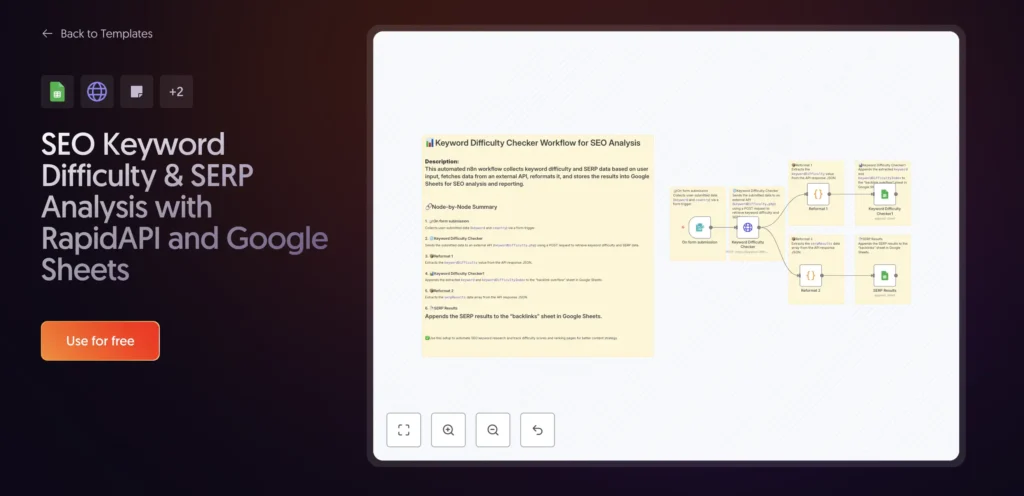Reset the canvas zoom level
This screenshot has height=496, width=1024.
pyautogui.click(x=537, y=429)
